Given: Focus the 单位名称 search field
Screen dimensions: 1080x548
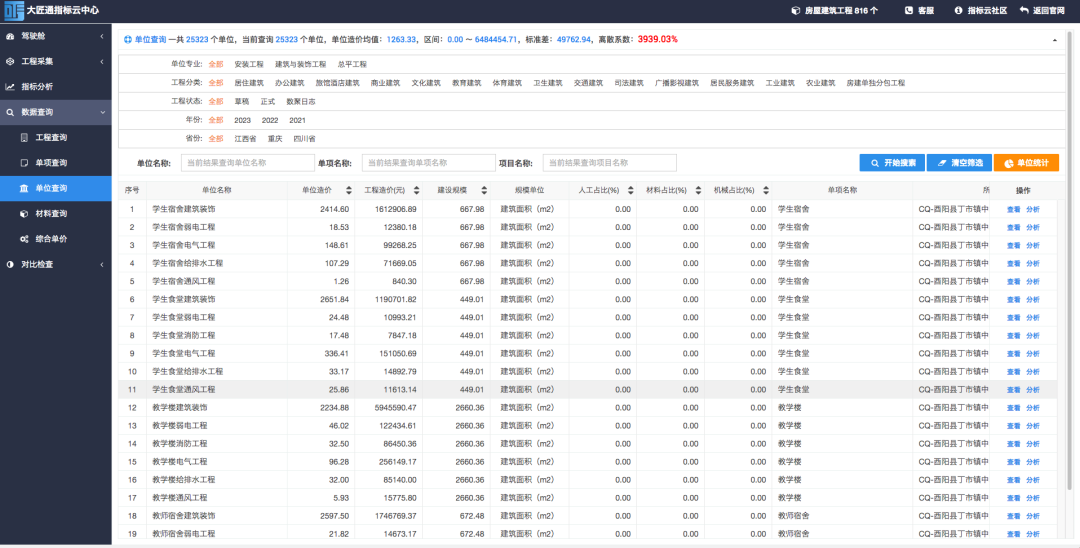Looking at the screenshot, I should click(x=247, y=163).
